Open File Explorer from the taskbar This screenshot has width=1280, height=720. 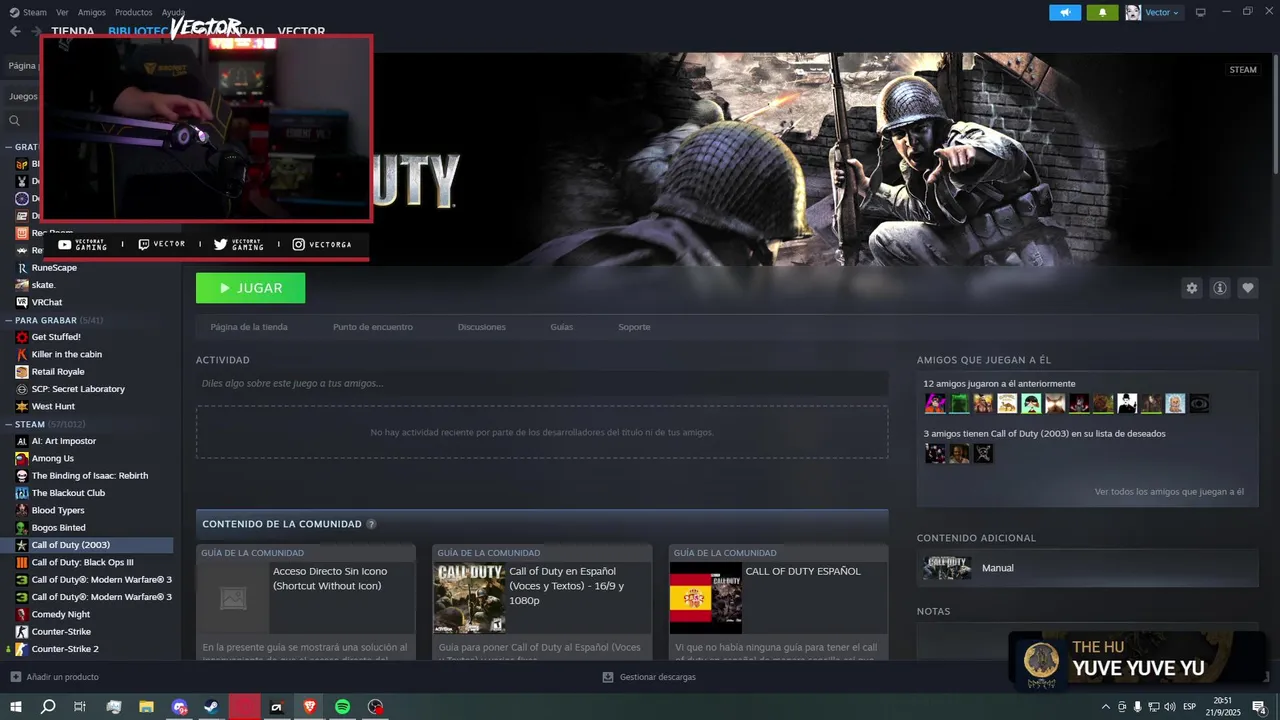click(146, 707)
